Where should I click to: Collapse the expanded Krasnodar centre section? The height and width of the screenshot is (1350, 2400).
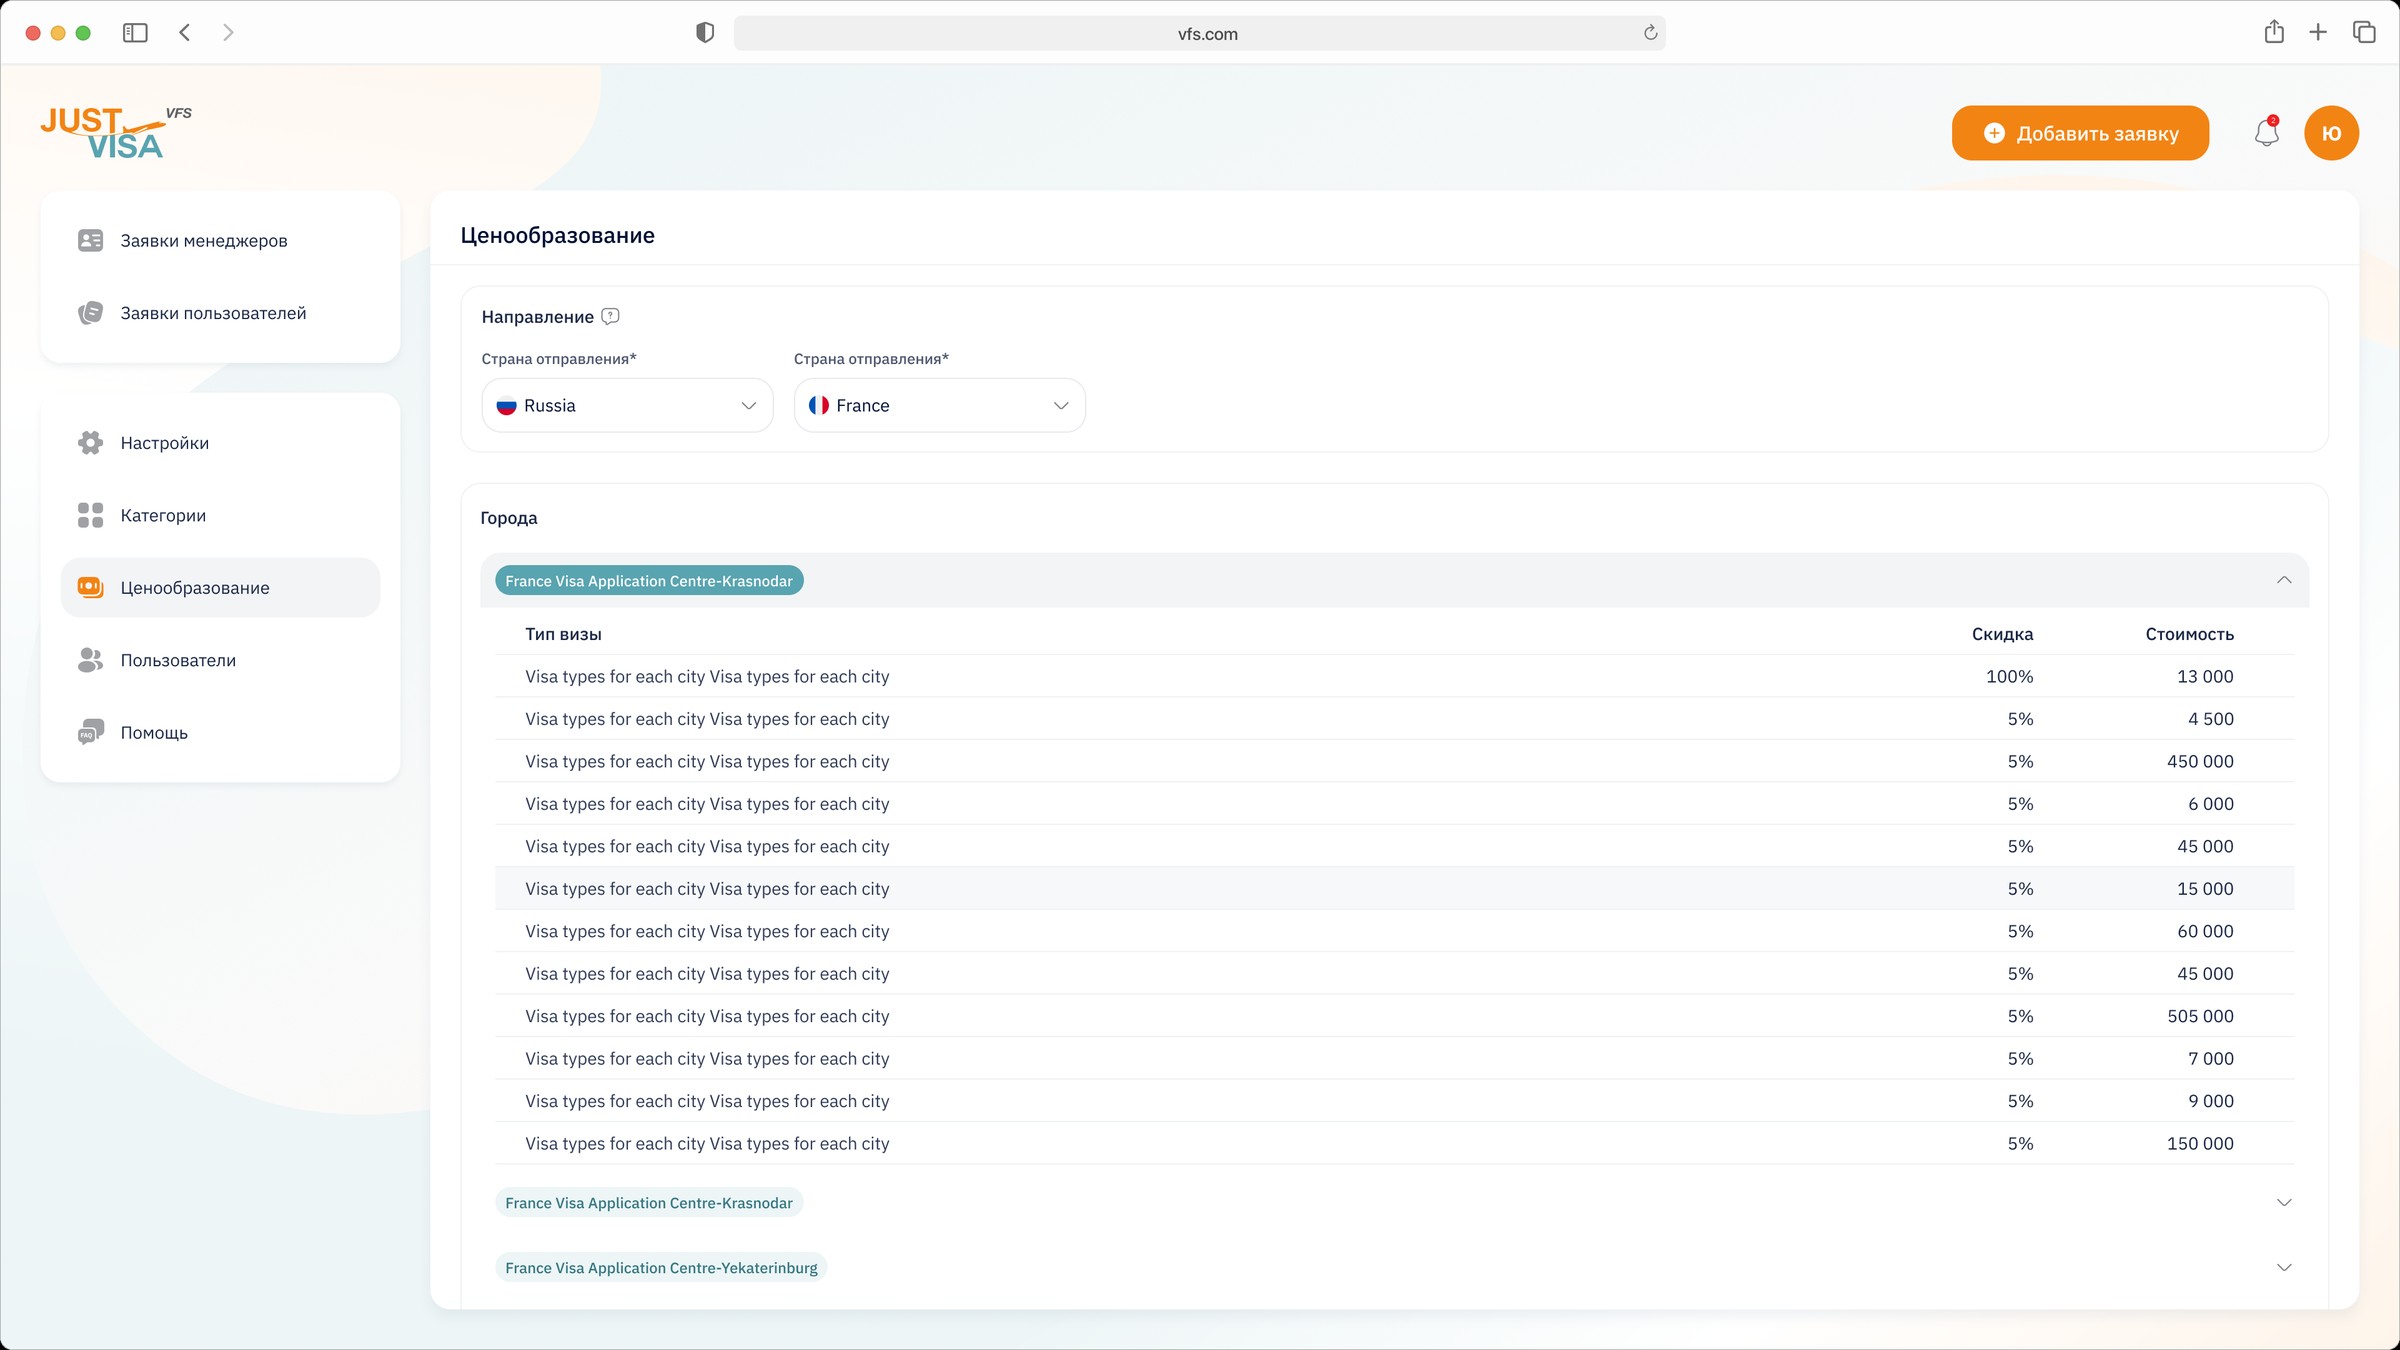pyautogui.click(x=2284, y=580)
